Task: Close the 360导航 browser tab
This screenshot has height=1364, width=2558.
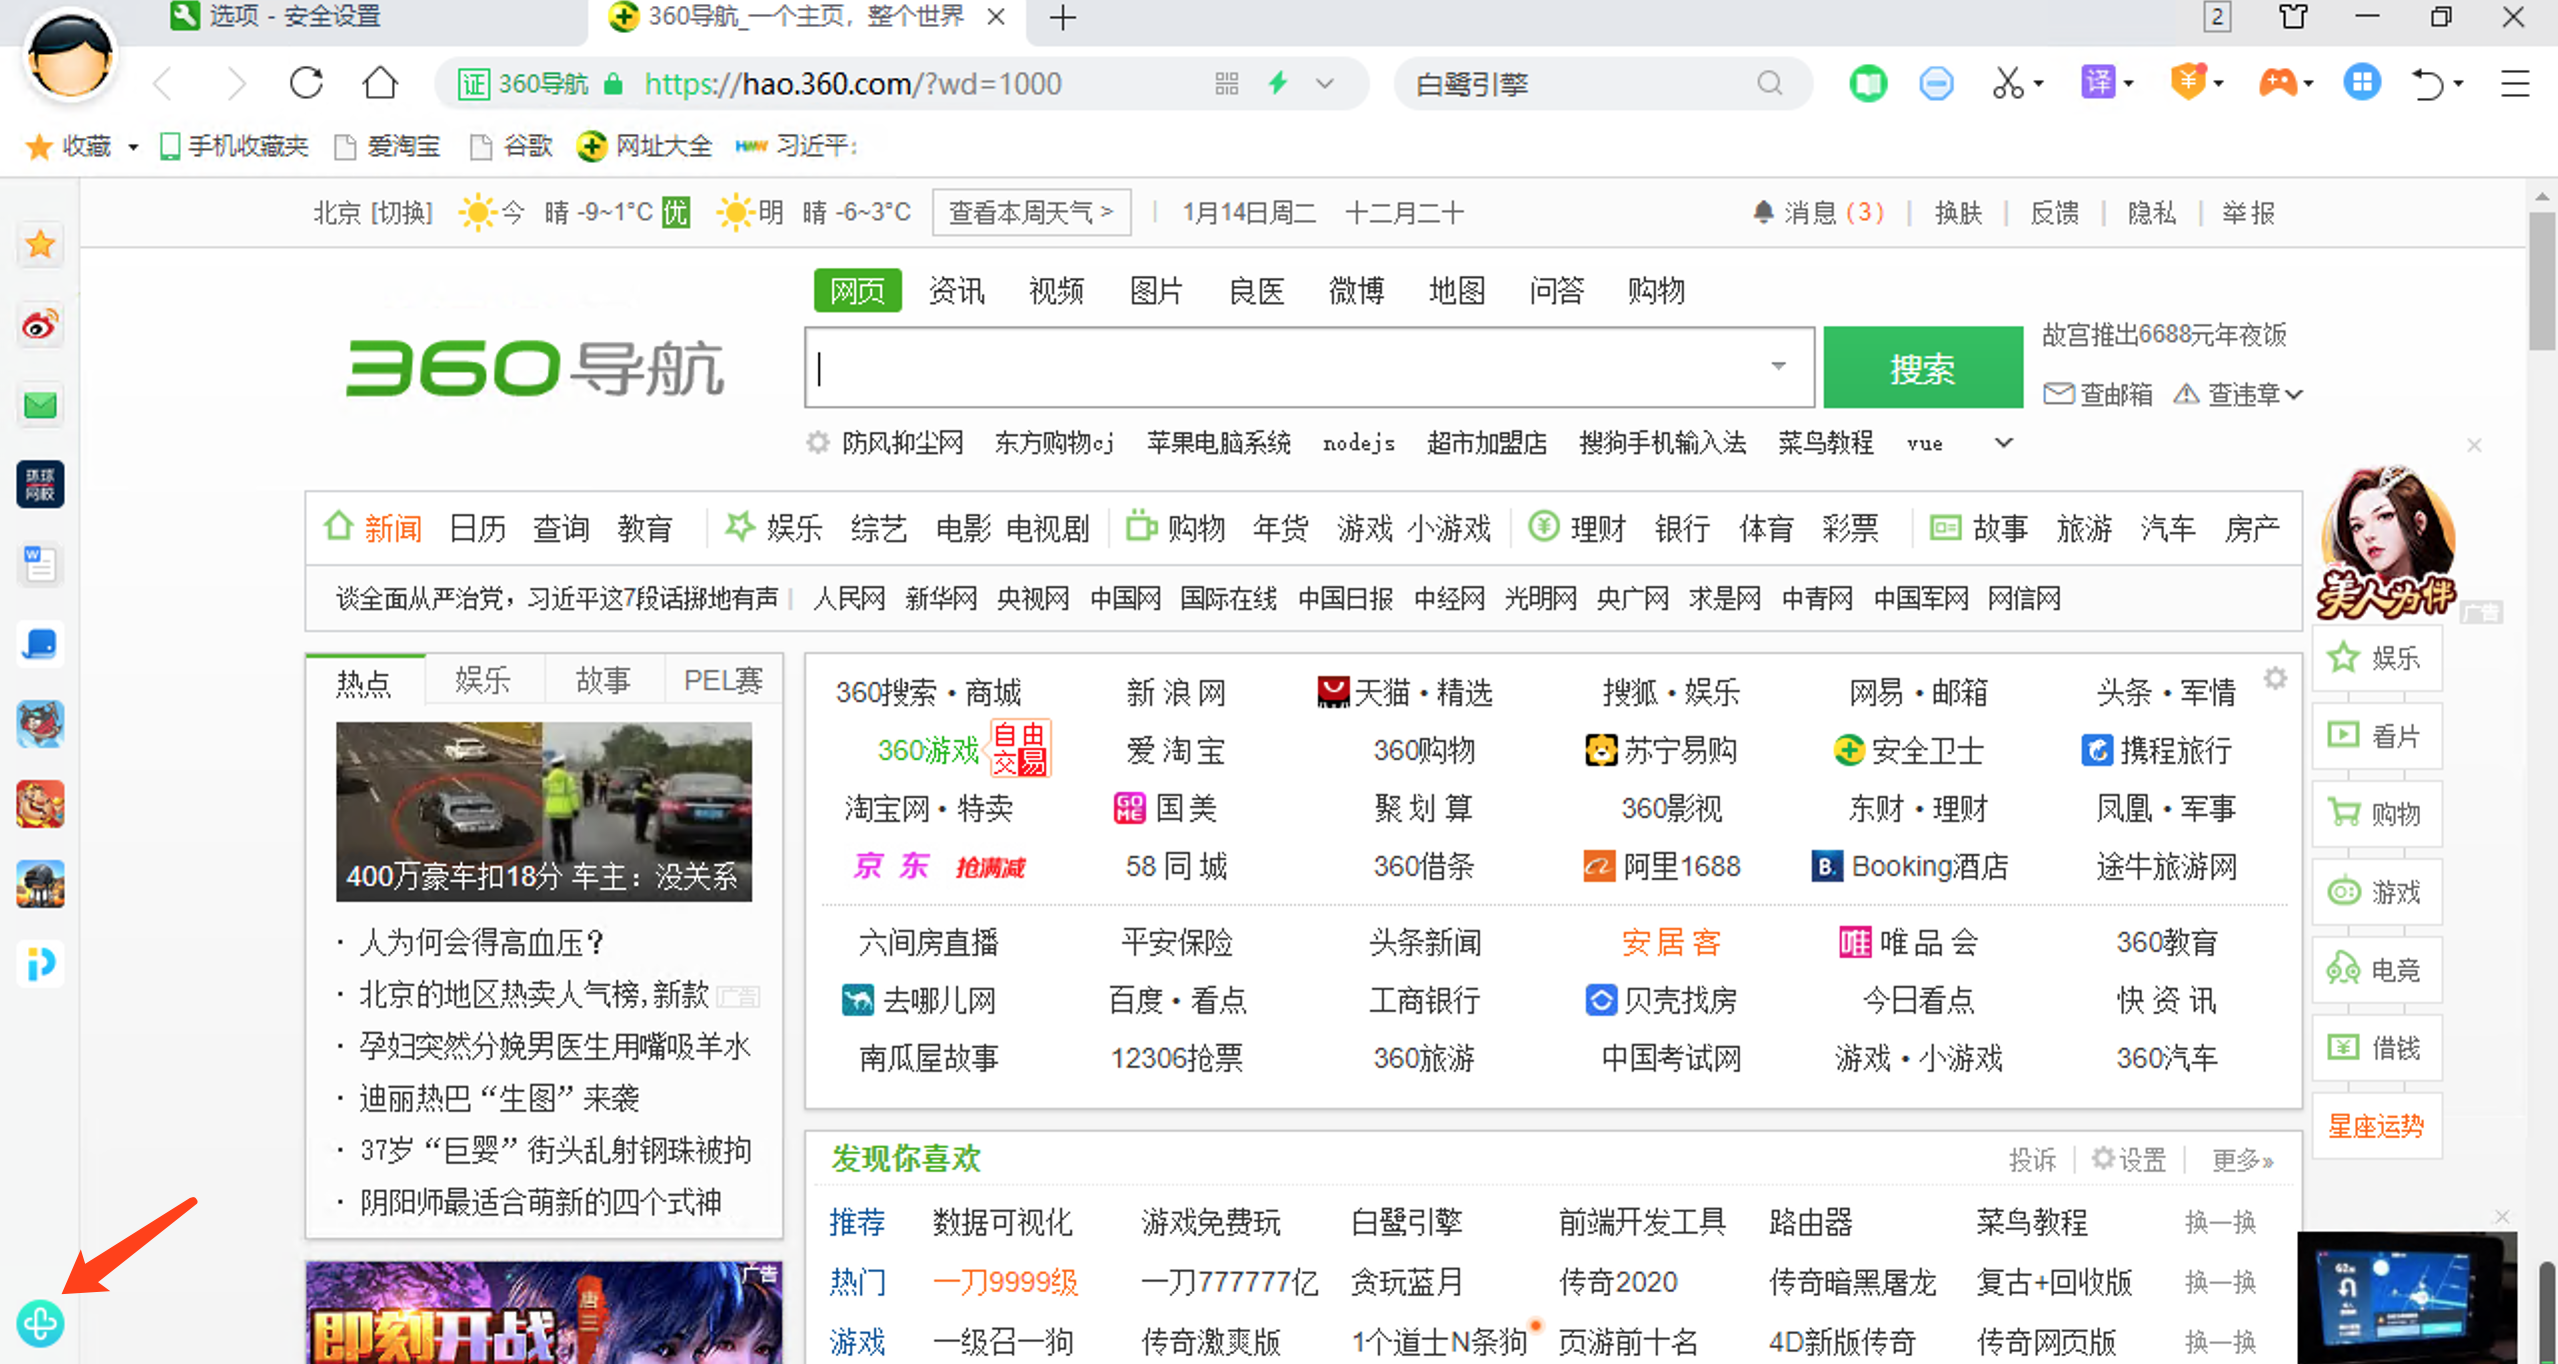Action: pyautogui.click(x=996, y=17)
